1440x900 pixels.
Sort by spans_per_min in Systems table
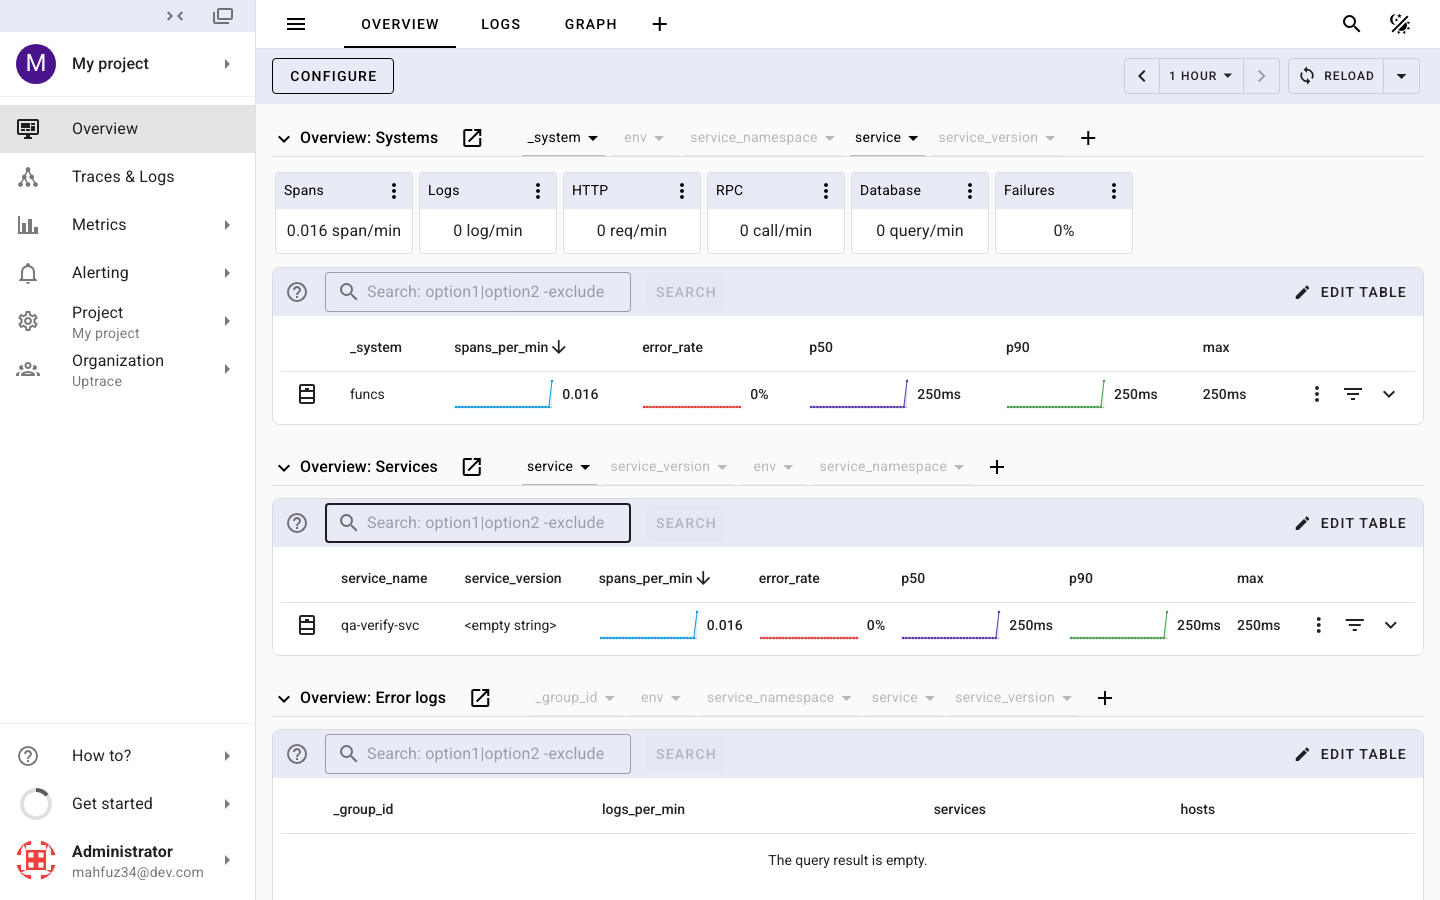pos(510,348)
